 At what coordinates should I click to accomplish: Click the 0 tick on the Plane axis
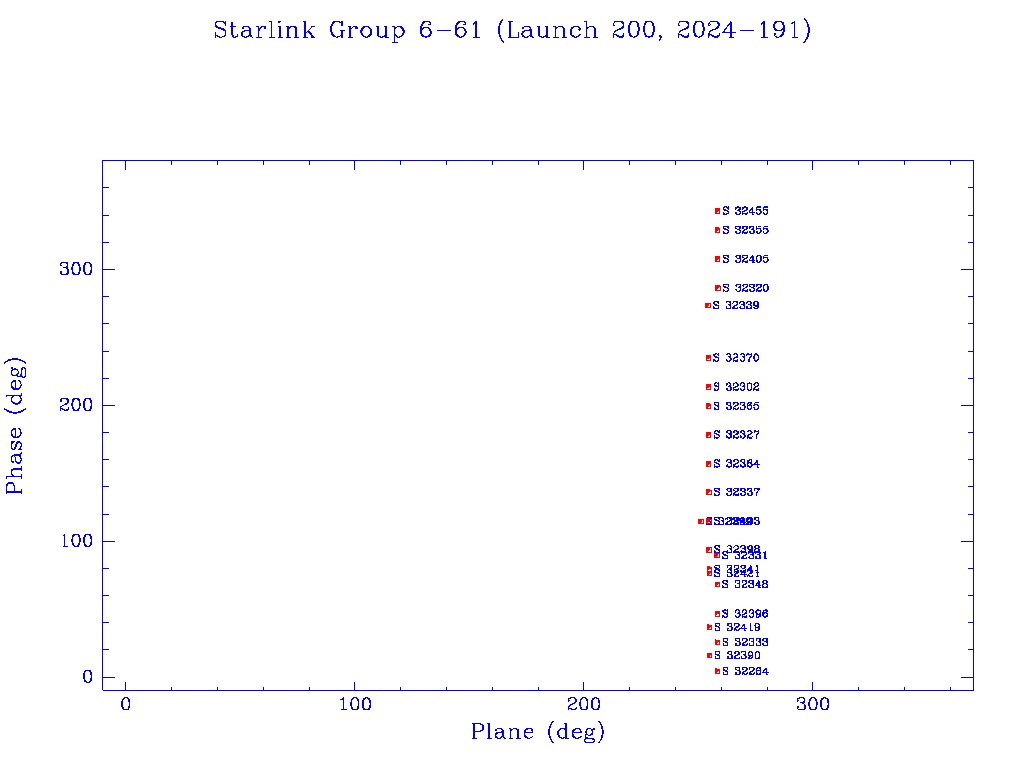[125, 704]
